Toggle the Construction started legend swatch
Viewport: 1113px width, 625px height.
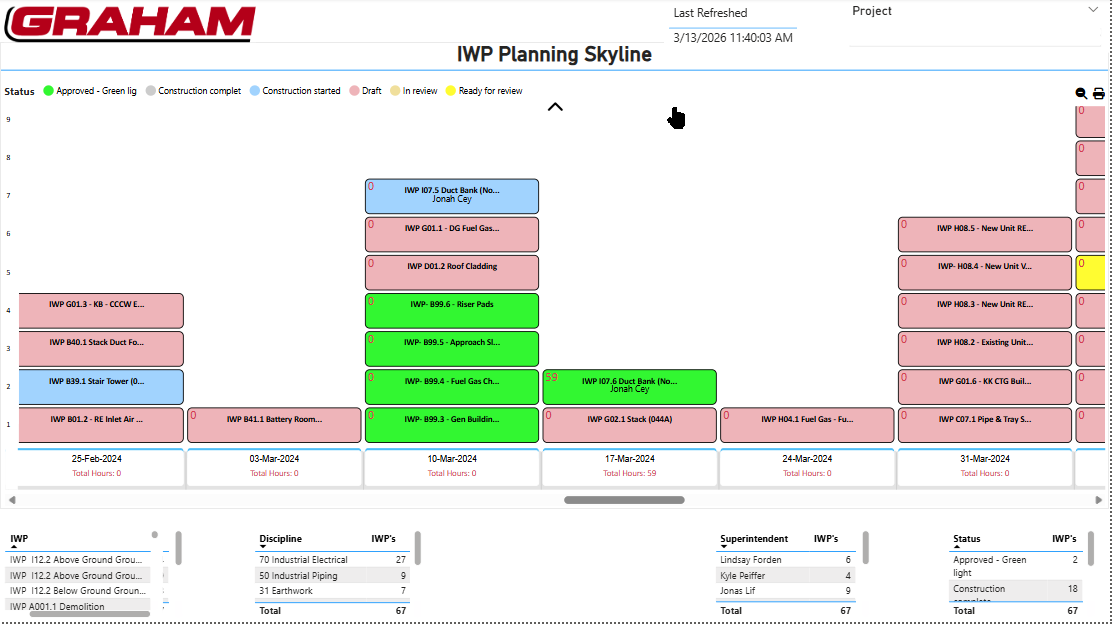255,91
